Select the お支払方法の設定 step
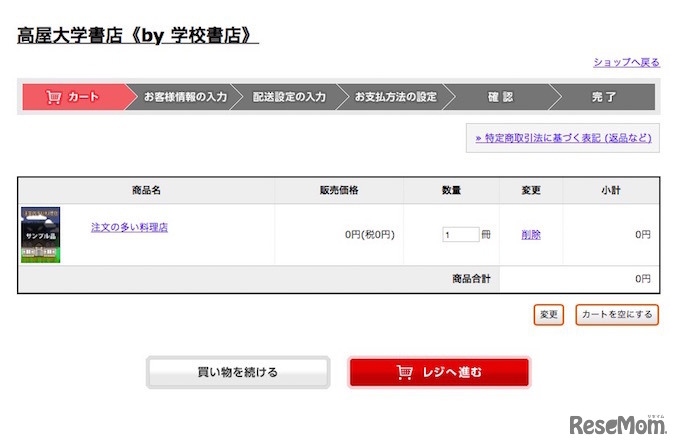 [x=396, y=97]
